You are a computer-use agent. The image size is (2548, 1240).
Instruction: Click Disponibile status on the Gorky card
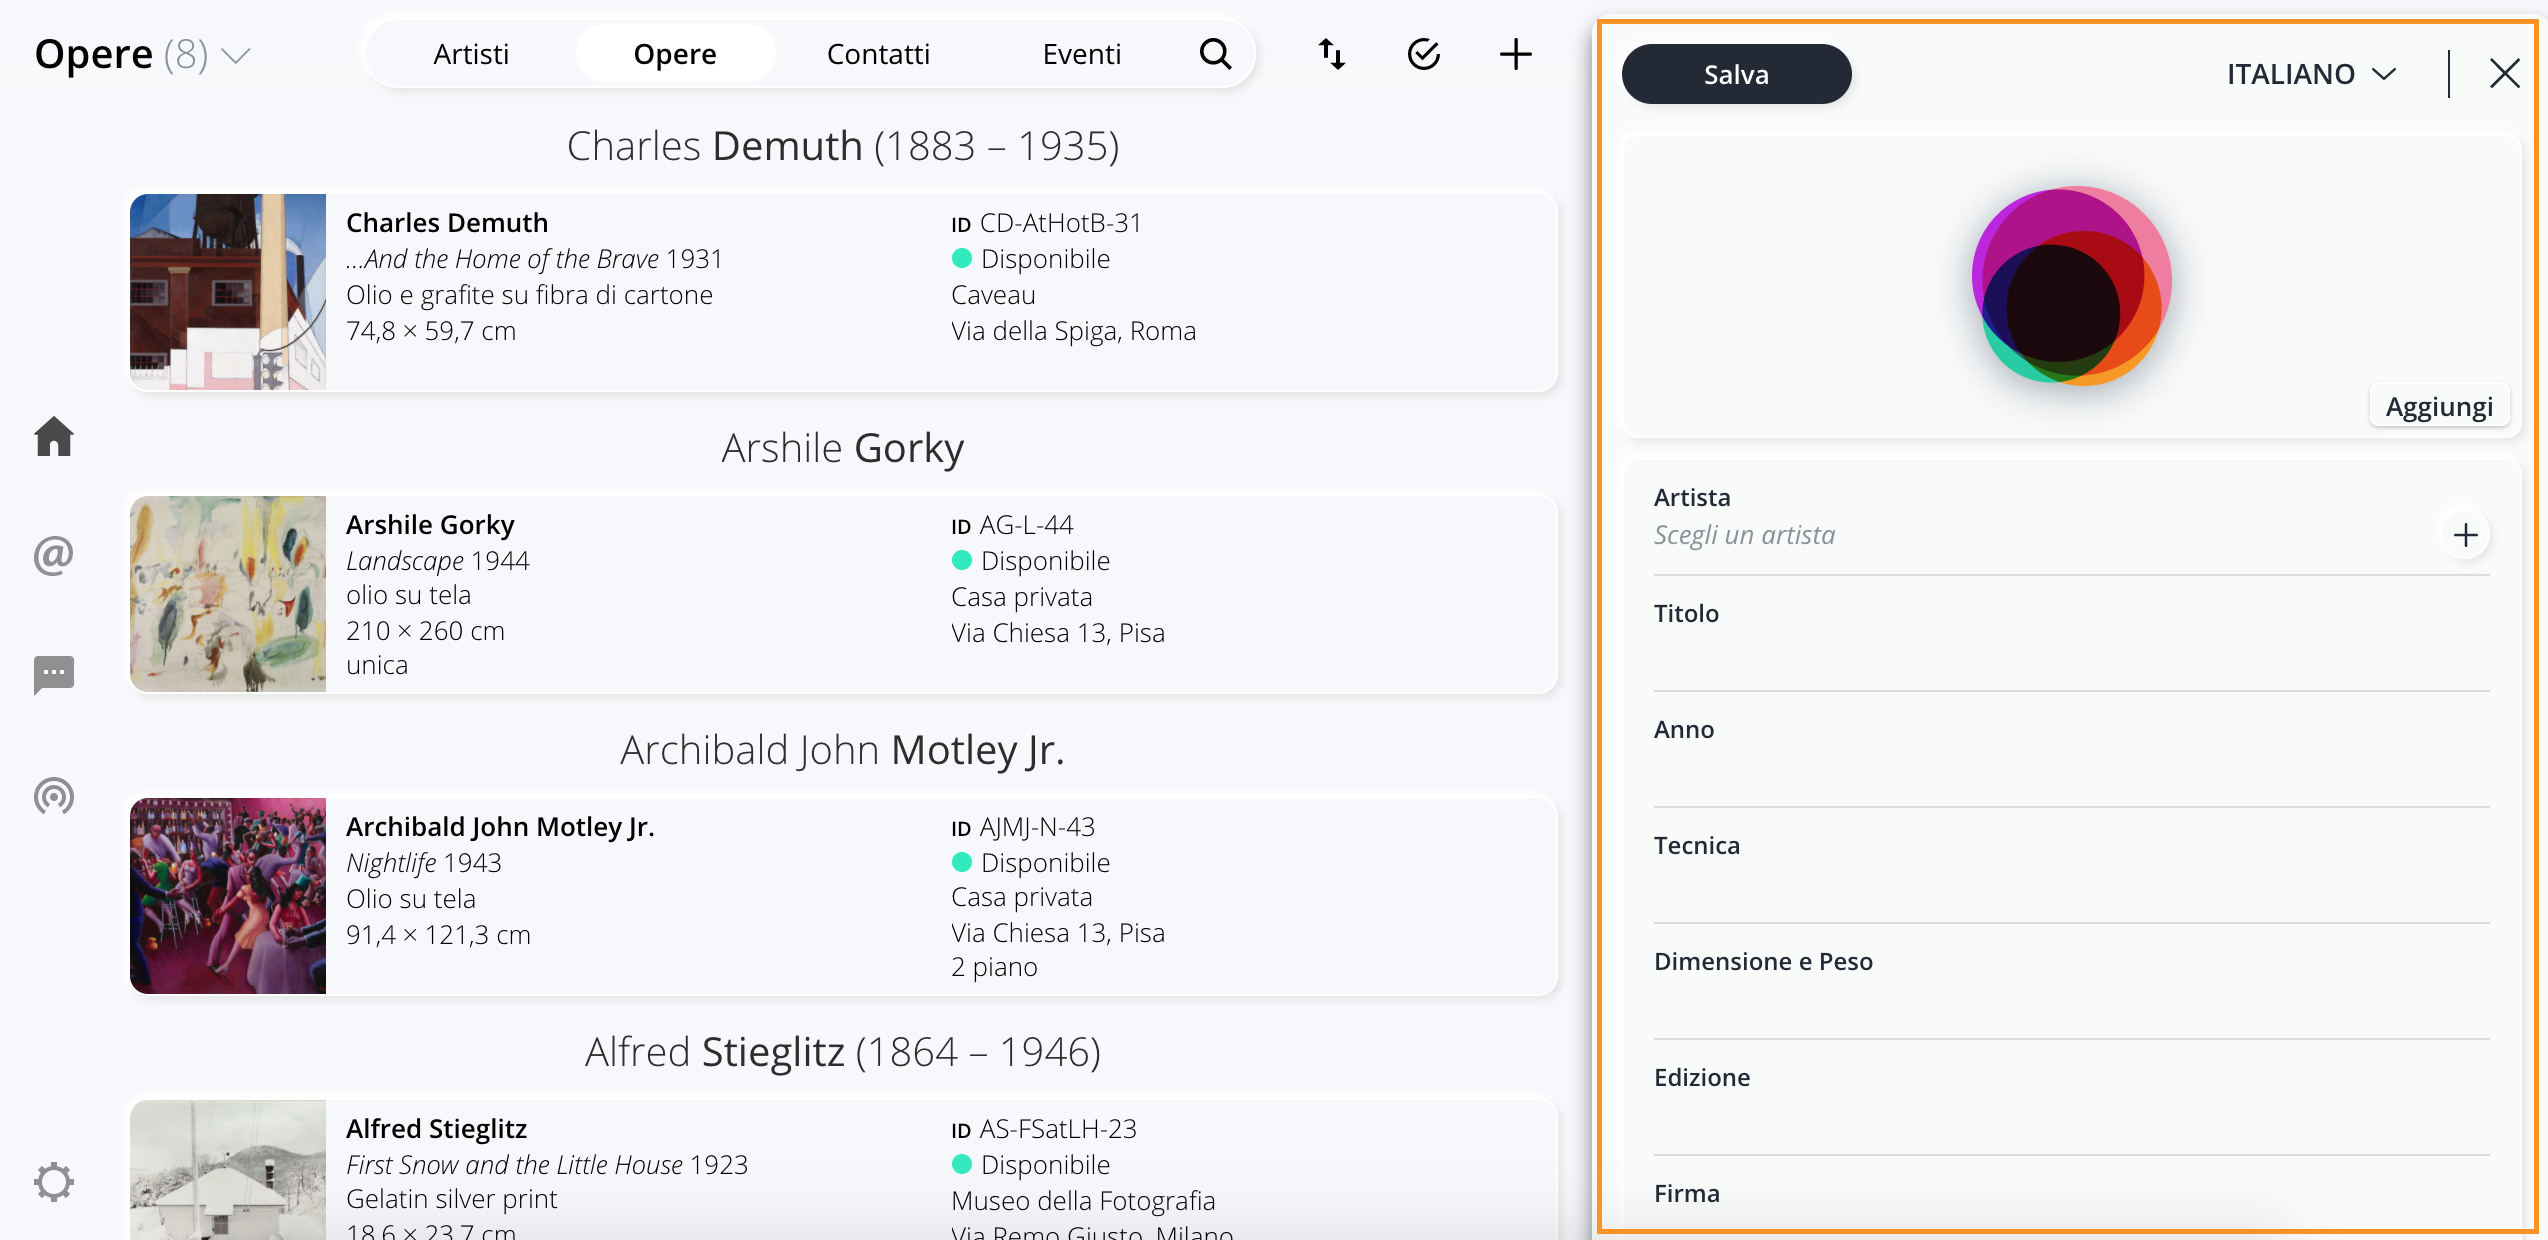pos(1031,561)
